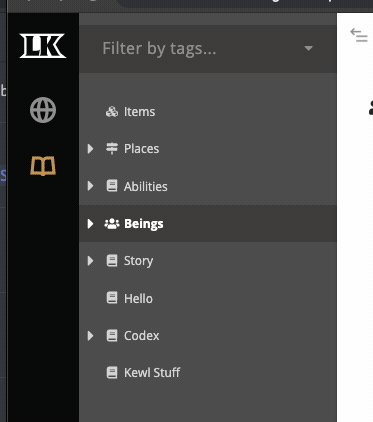This screenshot has width=373, height=422.
Task: Open the Codex entry label
Action: click(142, 336)
